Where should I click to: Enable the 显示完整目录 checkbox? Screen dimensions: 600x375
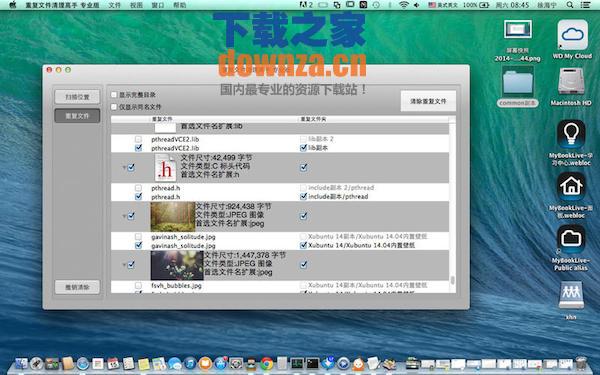coord(114,95)
